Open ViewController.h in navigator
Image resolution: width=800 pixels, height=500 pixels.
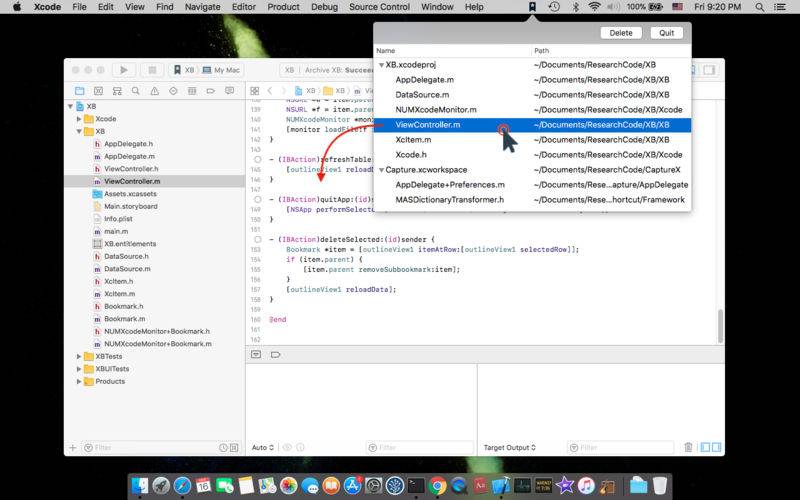[131, 169]
